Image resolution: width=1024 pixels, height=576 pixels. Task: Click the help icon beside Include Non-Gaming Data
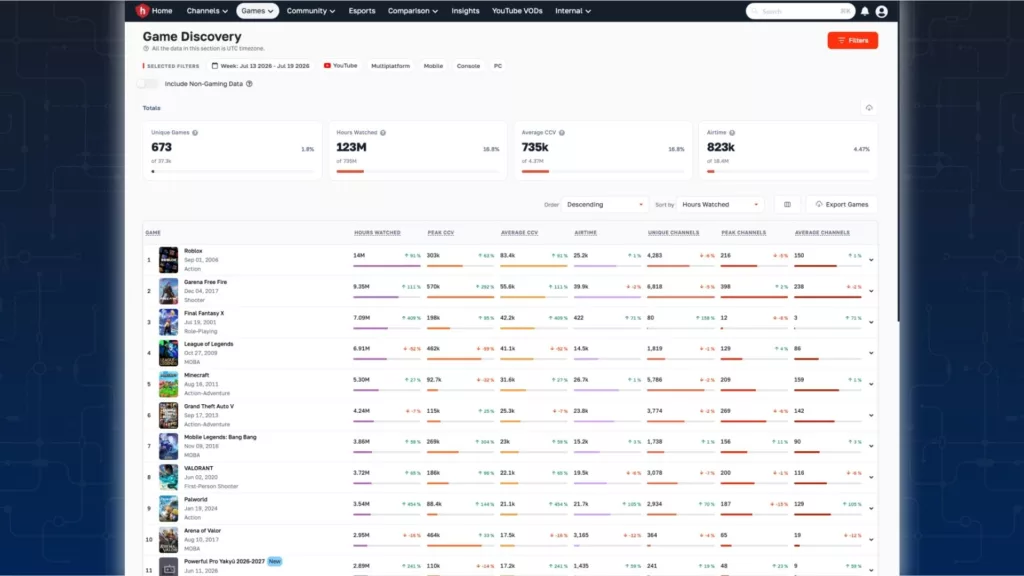pos(249,84)
